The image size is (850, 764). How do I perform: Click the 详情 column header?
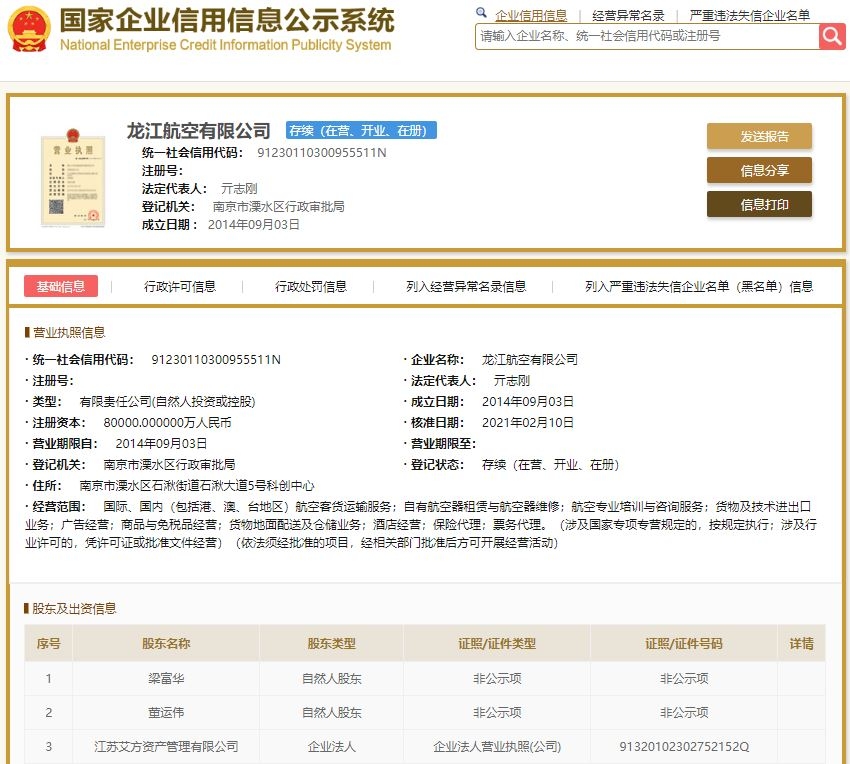pyautogui.click(x=801, y=644)
